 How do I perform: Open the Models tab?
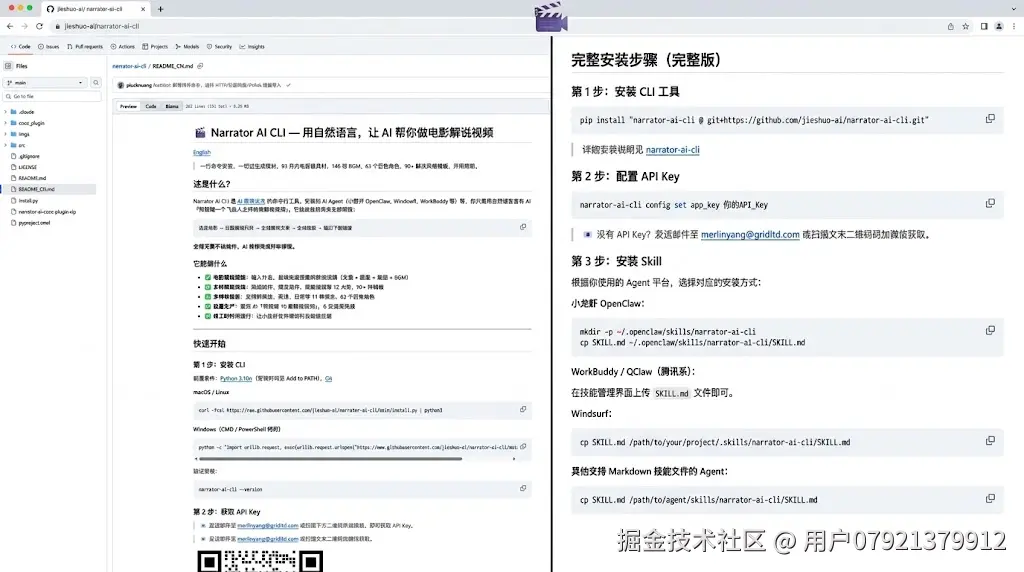(x=187, y=47)
